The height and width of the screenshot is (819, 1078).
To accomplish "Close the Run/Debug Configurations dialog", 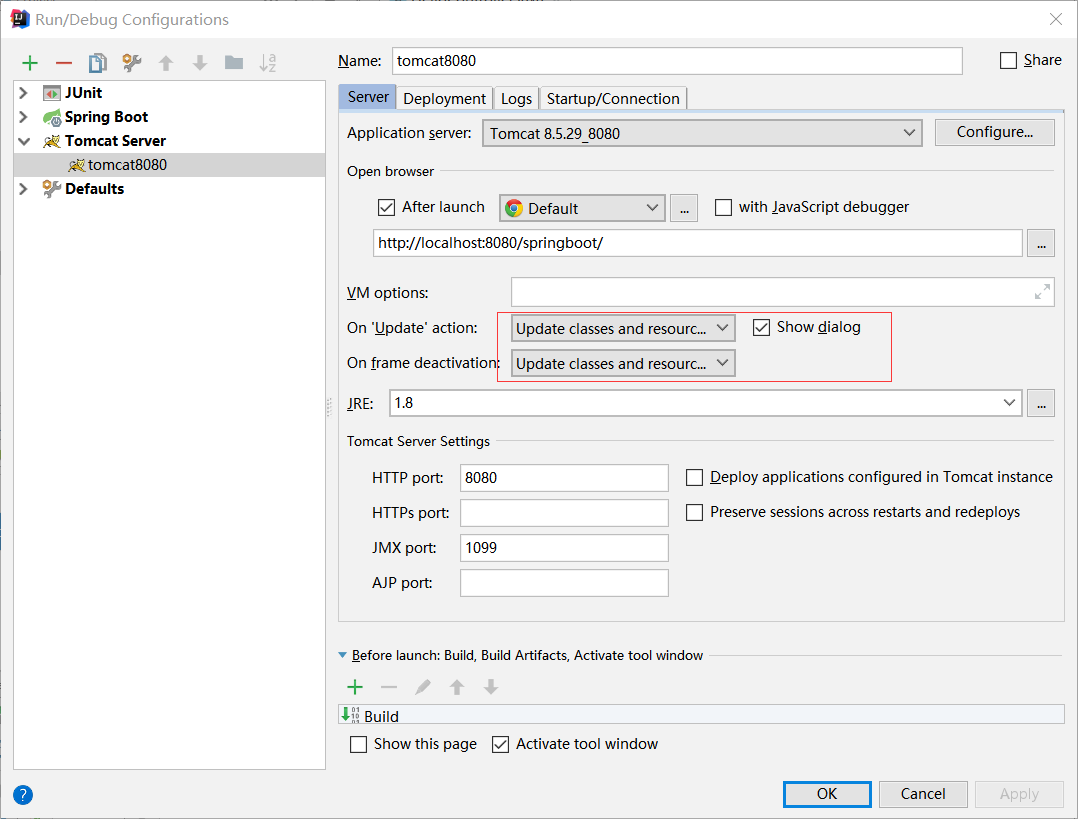I will [x=1056, y=19].
